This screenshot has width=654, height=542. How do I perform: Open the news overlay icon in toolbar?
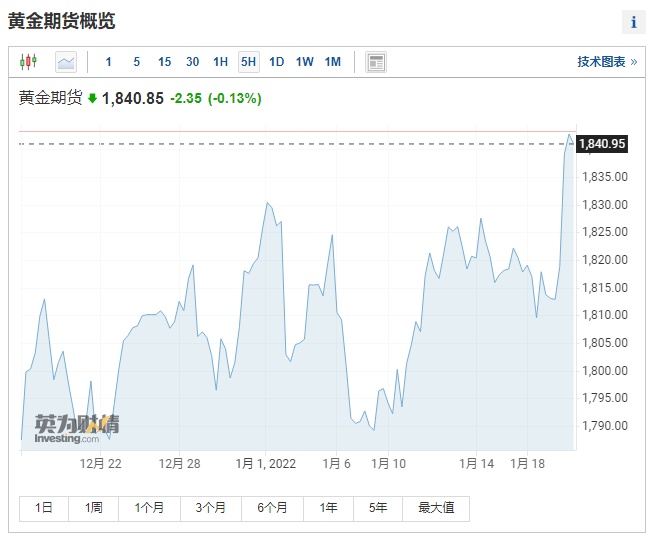click(376, 62)
